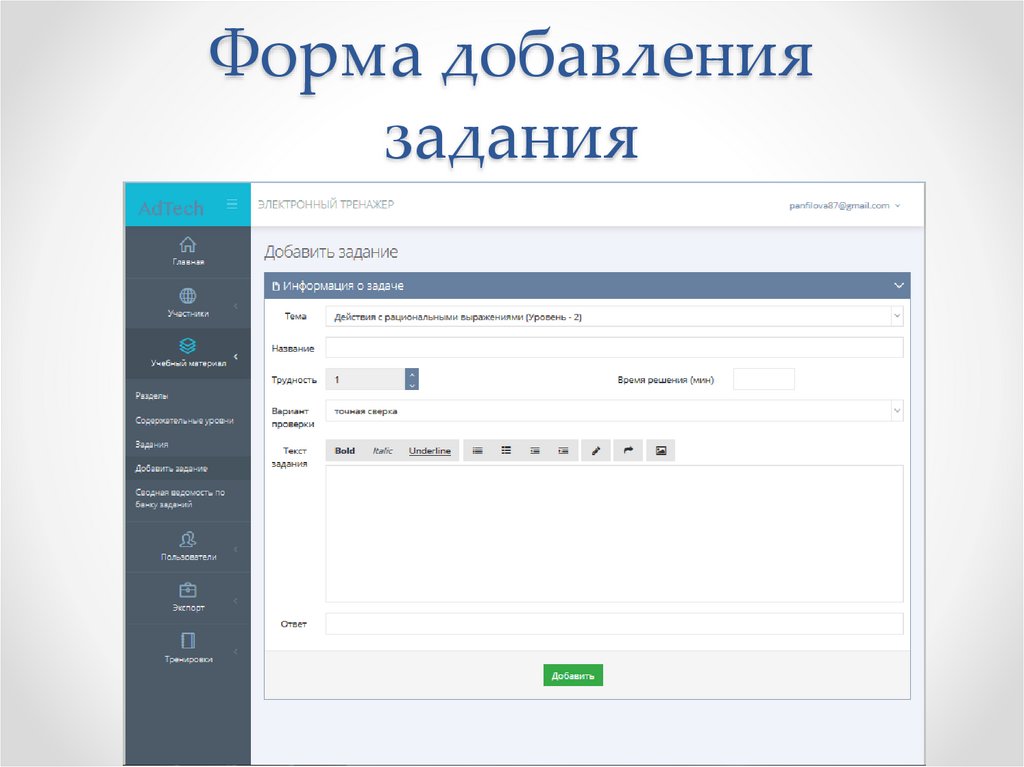
Task: Open the Главная home section
Action: 187,251
